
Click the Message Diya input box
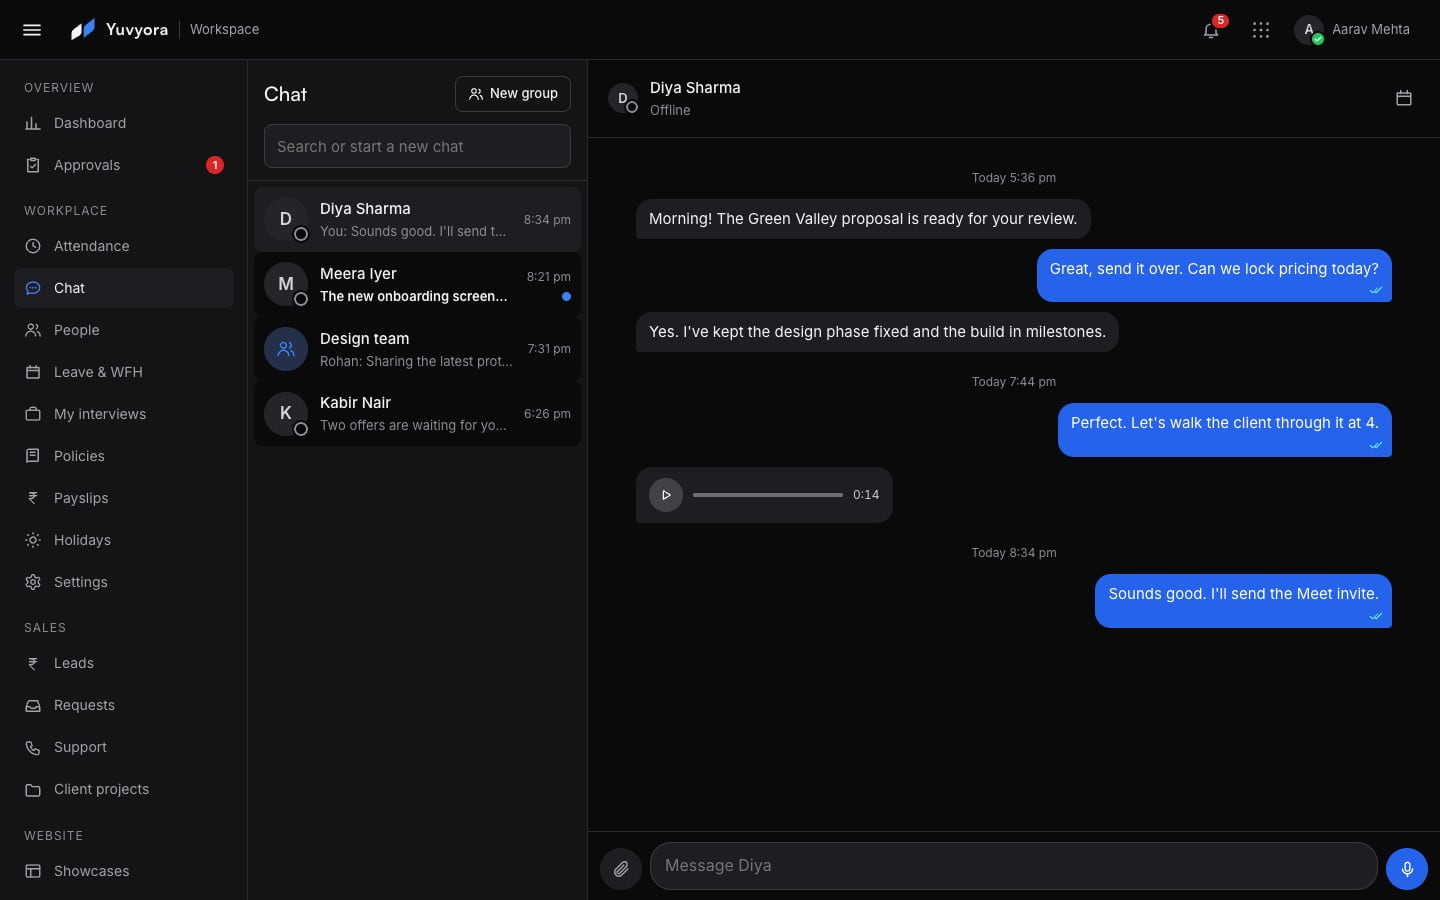coord(1014,866)
